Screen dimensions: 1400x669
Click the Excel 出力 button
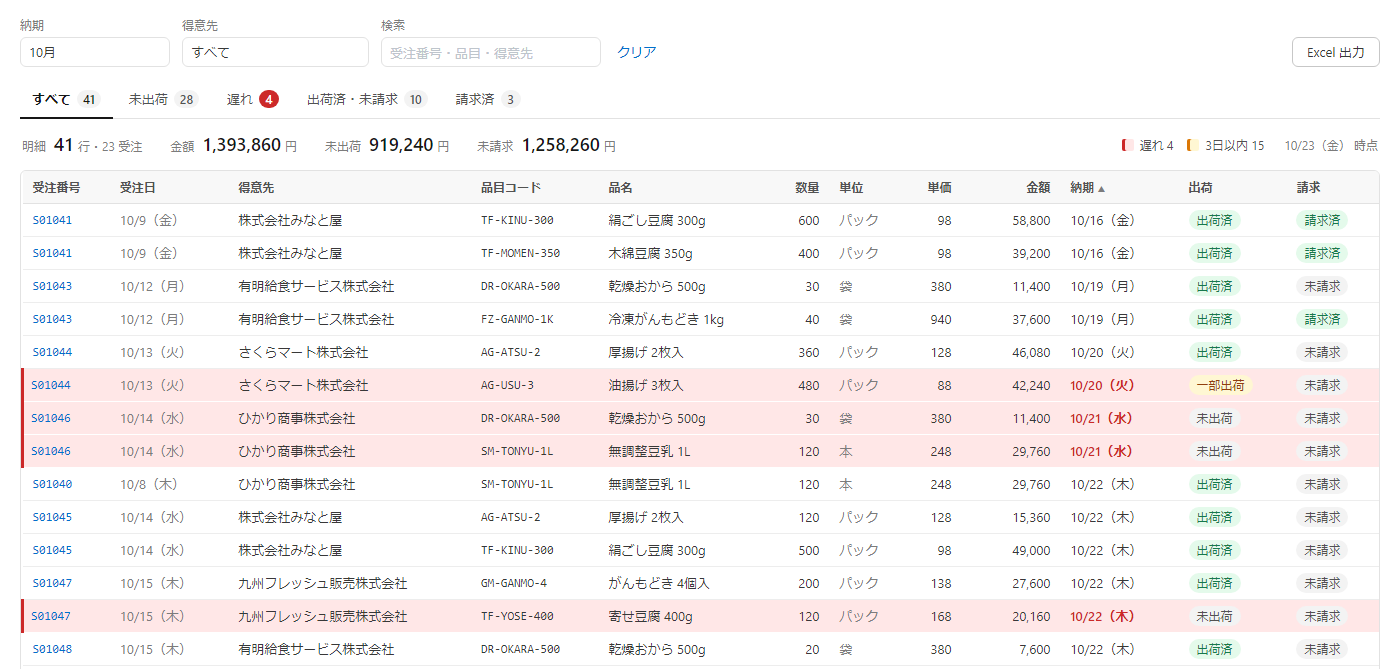(1336, 52)
